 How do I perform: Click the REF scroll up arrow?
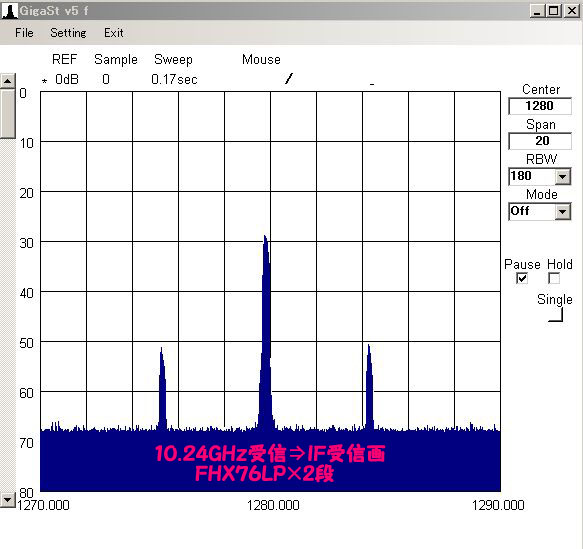click(x=7, y=81)
